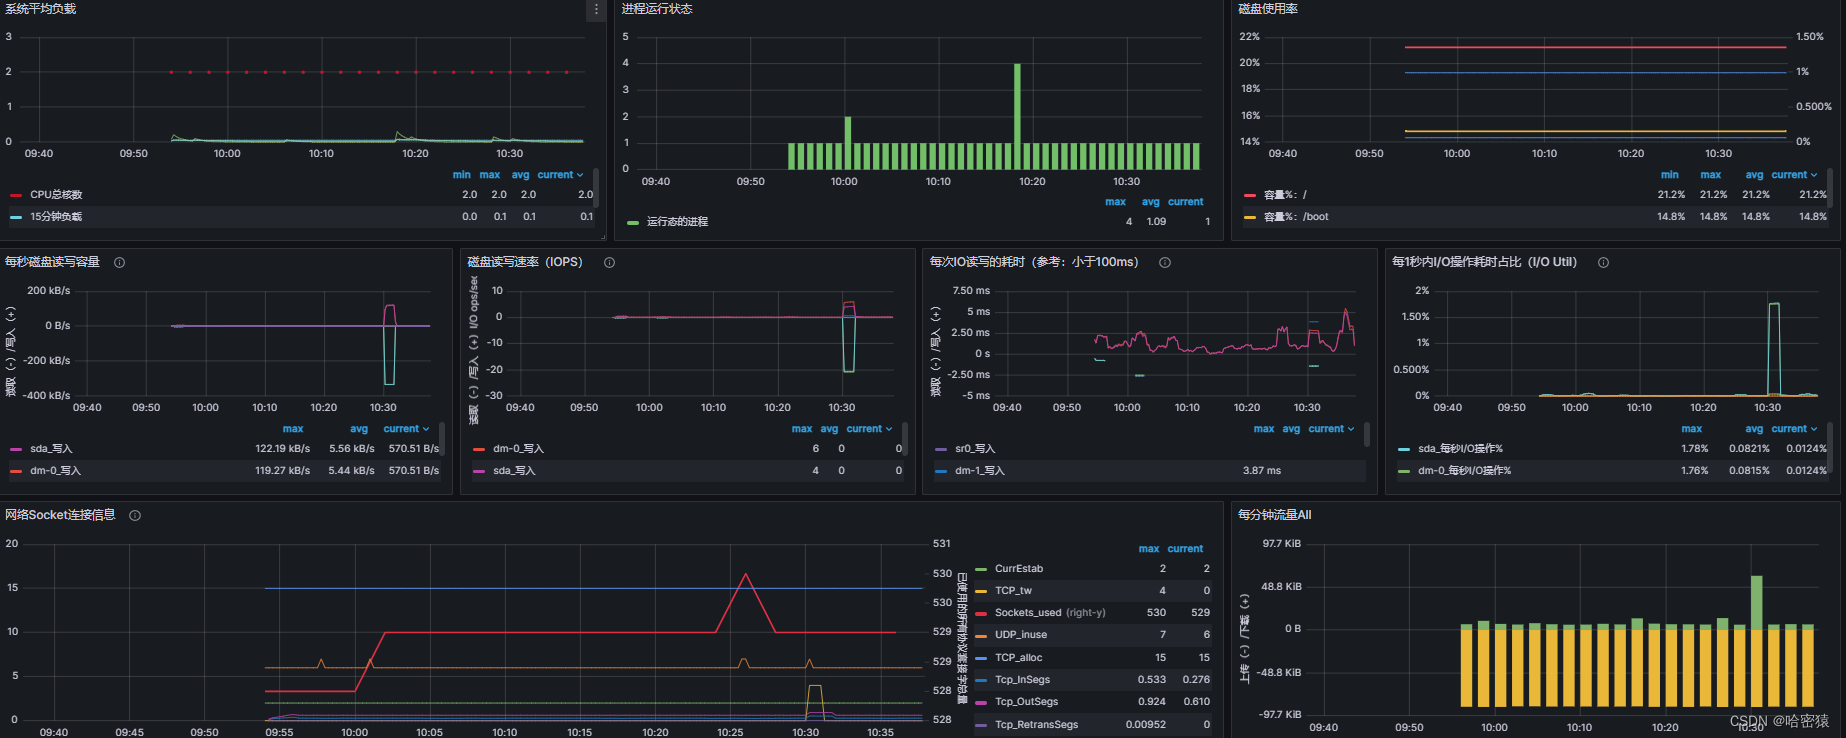This screenshot has width=1846, height=738.
Task: Toggle sda_写入 series in IOPS legend
Action: [x=514, y=471]
